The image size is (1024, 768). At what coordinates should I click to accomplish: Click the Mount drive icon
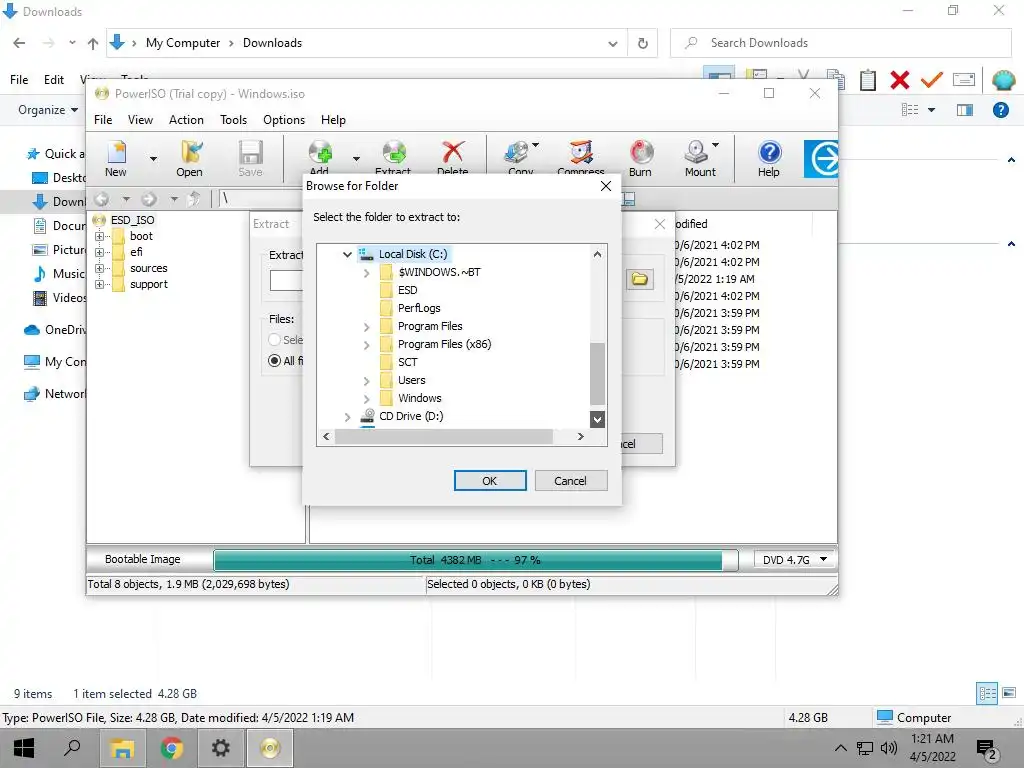tap(696, 153)
